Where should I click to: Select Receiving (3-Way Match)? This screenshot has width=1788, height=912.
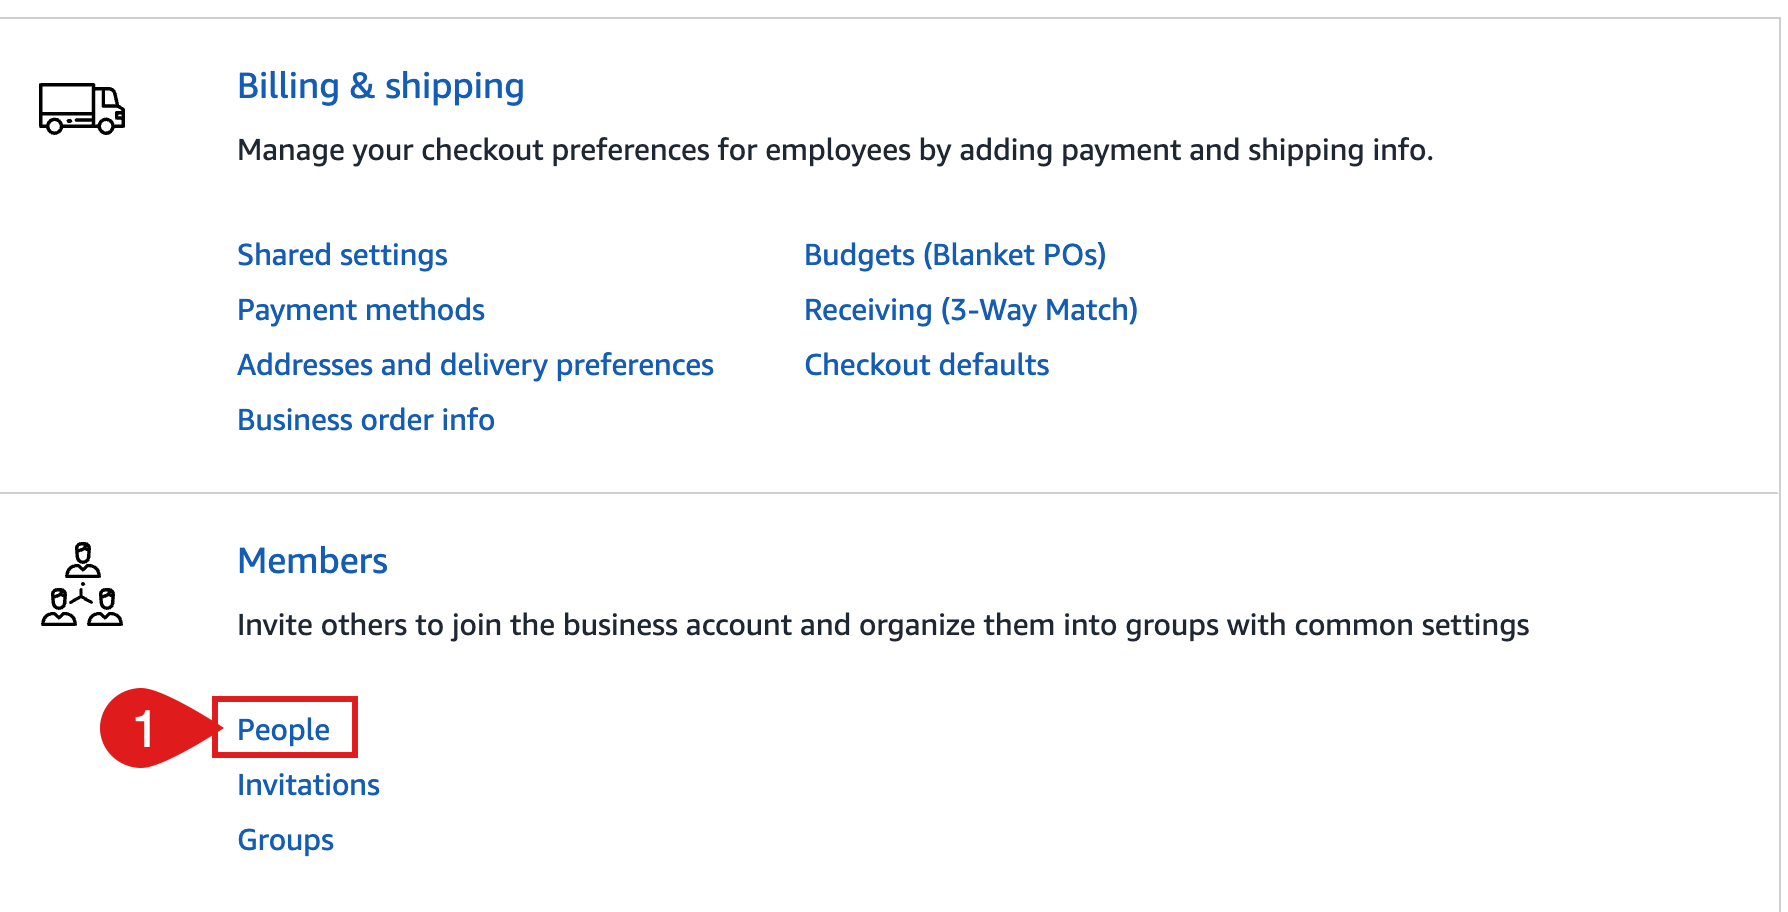click(971, 310)
